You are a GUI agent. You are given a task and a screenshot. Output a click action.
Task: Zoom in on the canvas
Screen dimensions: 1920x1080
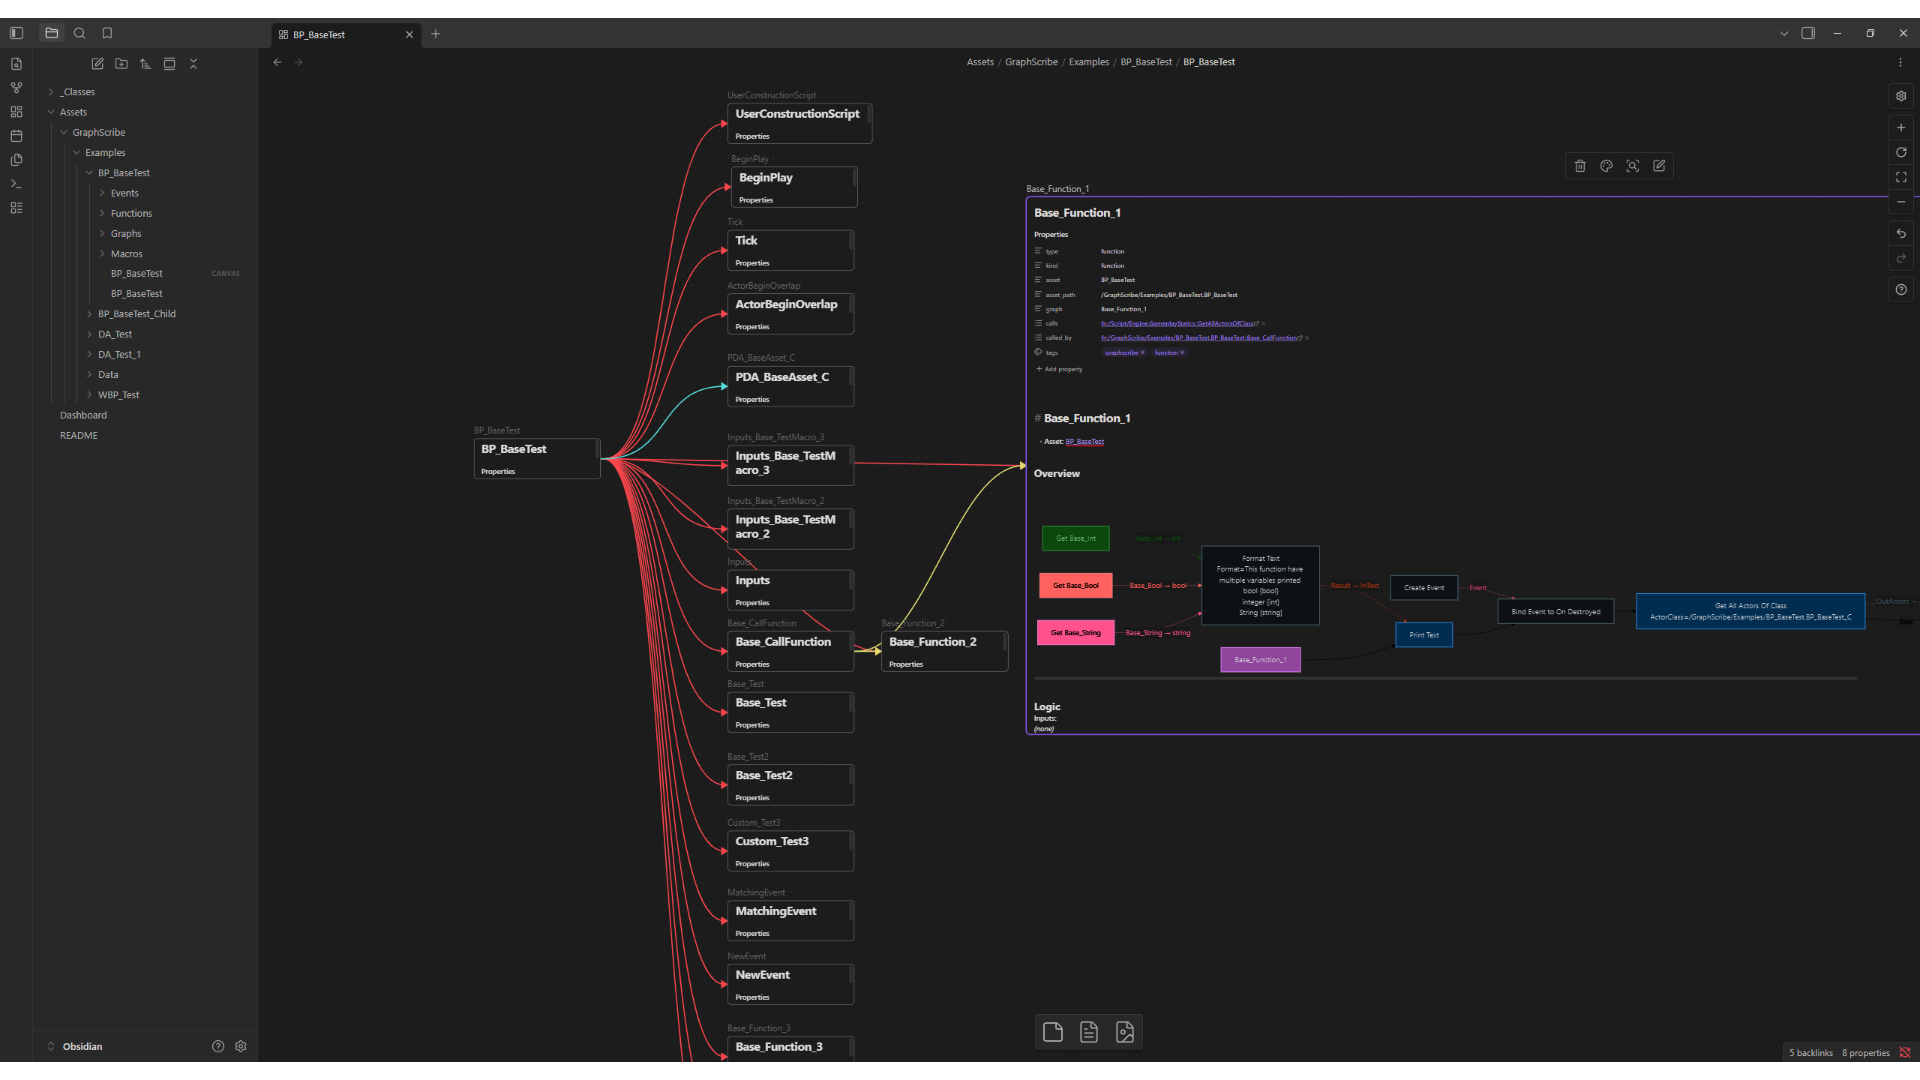(x=1901, y=128)
